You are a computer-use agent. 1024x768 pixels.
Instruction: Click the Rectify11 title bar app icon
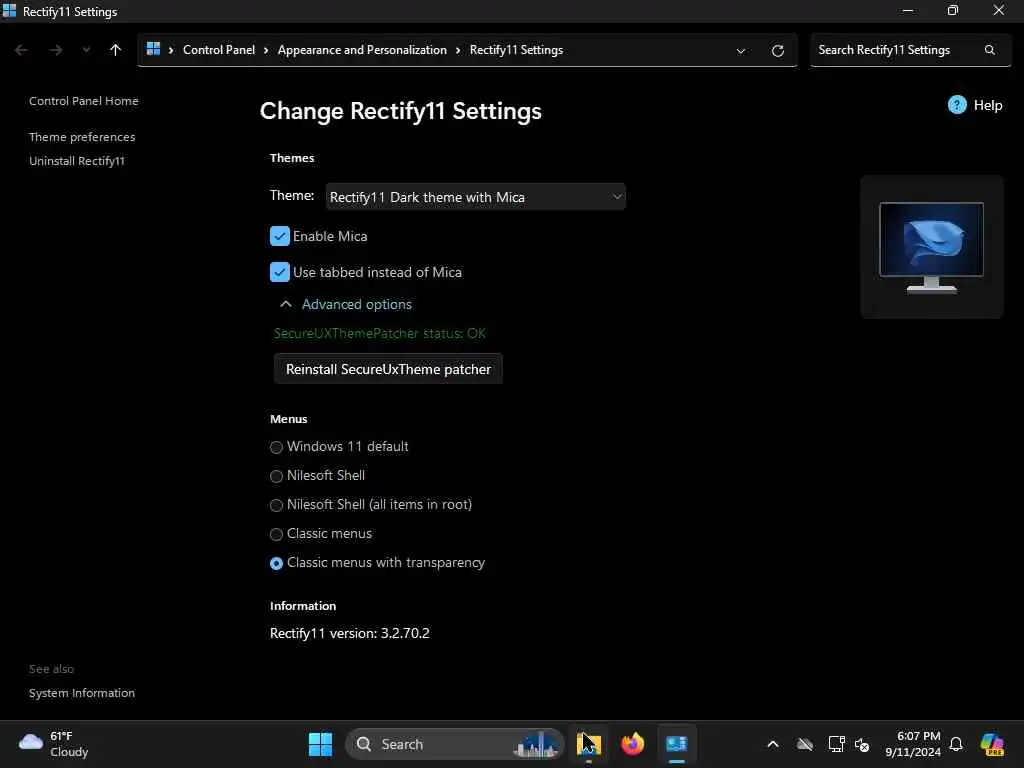pyautogui.click(x=9, y=10)
